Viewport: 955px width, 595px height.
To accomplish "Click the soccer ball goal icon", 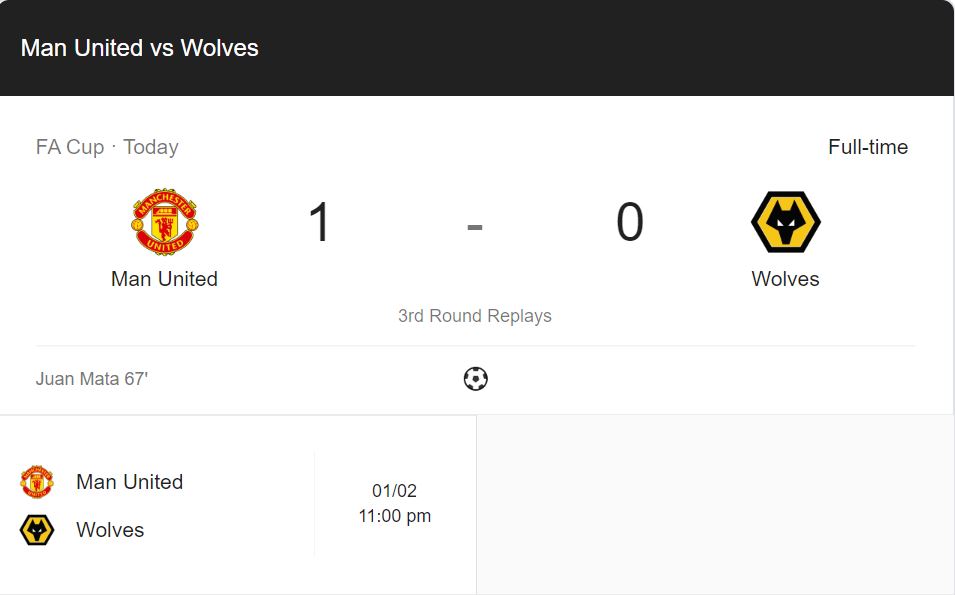I will tap(475, 379).
